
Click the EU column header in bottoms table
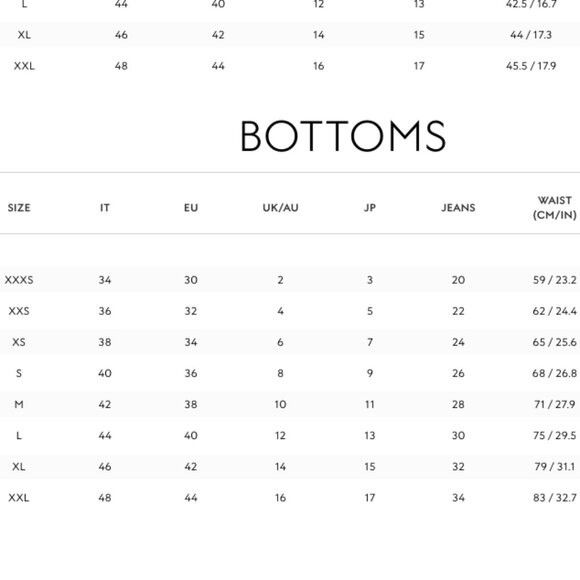coord(191,208)
